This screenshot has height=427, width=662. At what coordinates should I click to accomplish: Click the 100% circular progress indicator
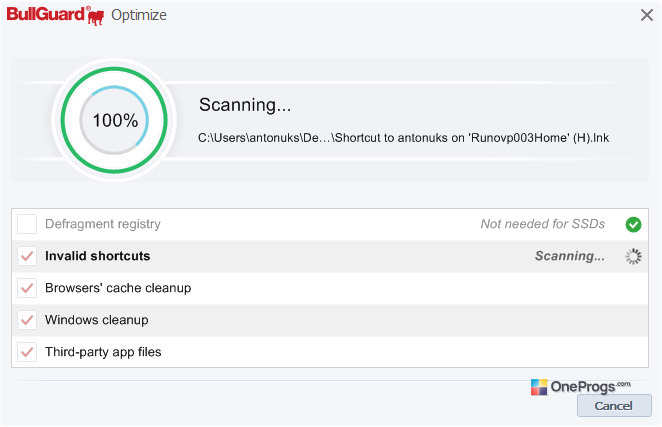pyautogui.click(x=114, y=120)
